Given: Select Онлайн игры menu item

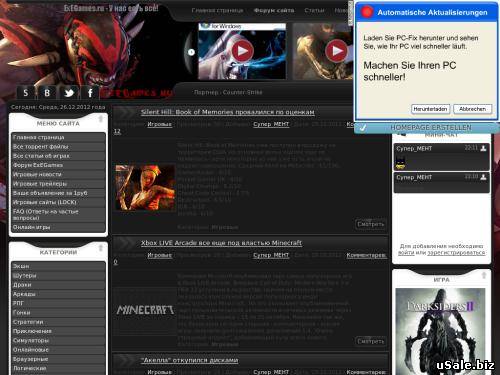Looking at the screenshot, I should click(x=58, y=227).
